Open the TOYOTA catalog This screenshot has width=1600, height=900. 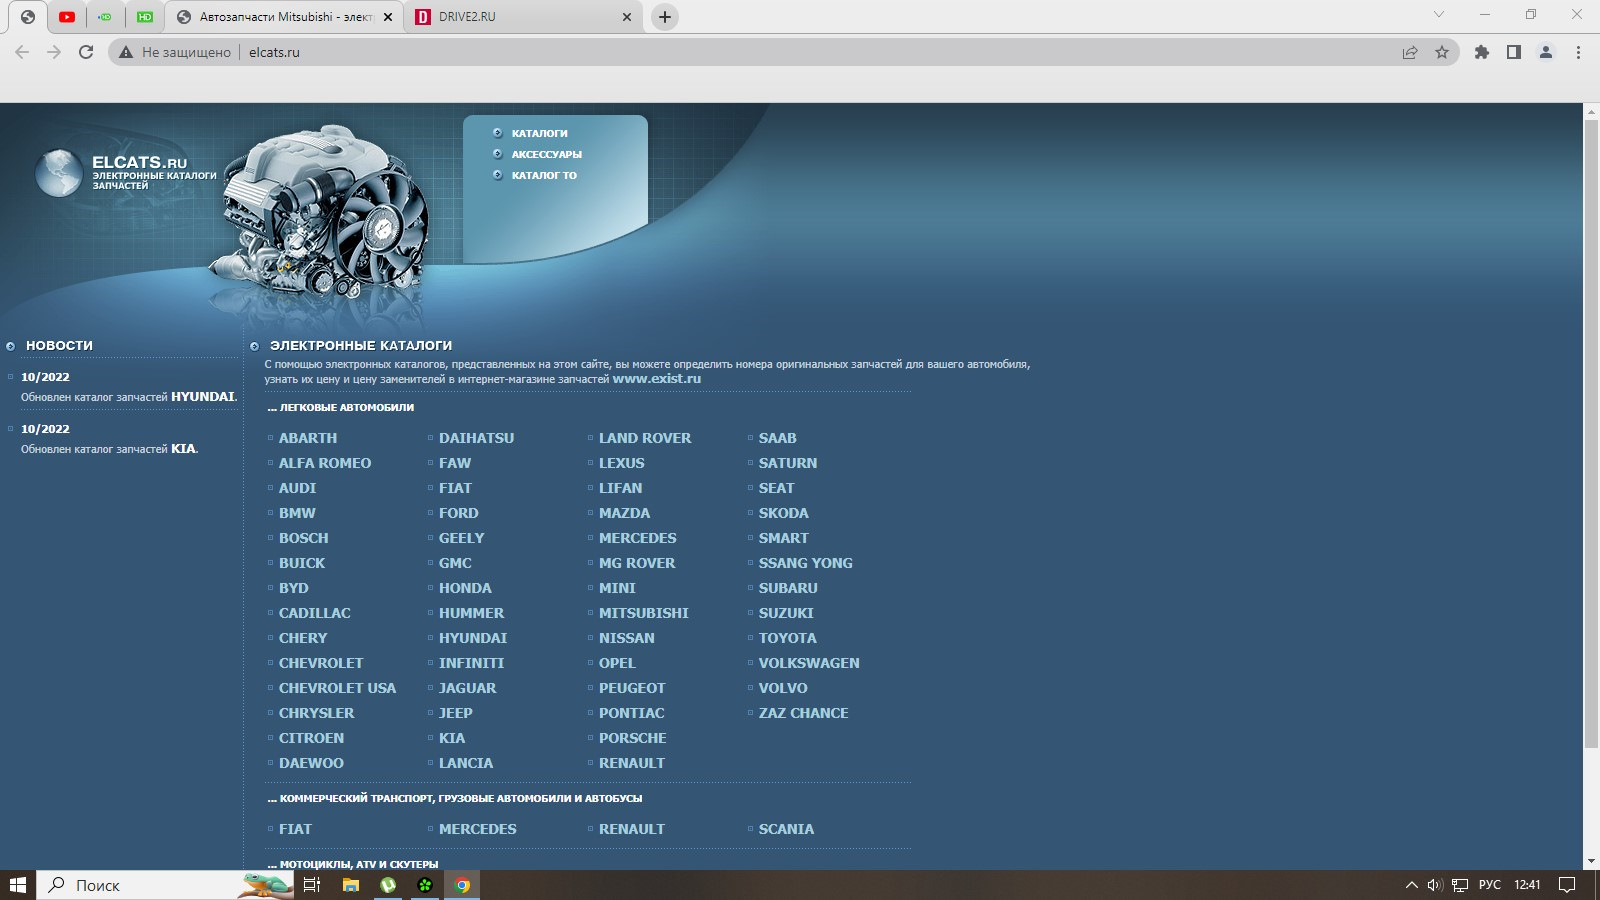coord(788,638)
